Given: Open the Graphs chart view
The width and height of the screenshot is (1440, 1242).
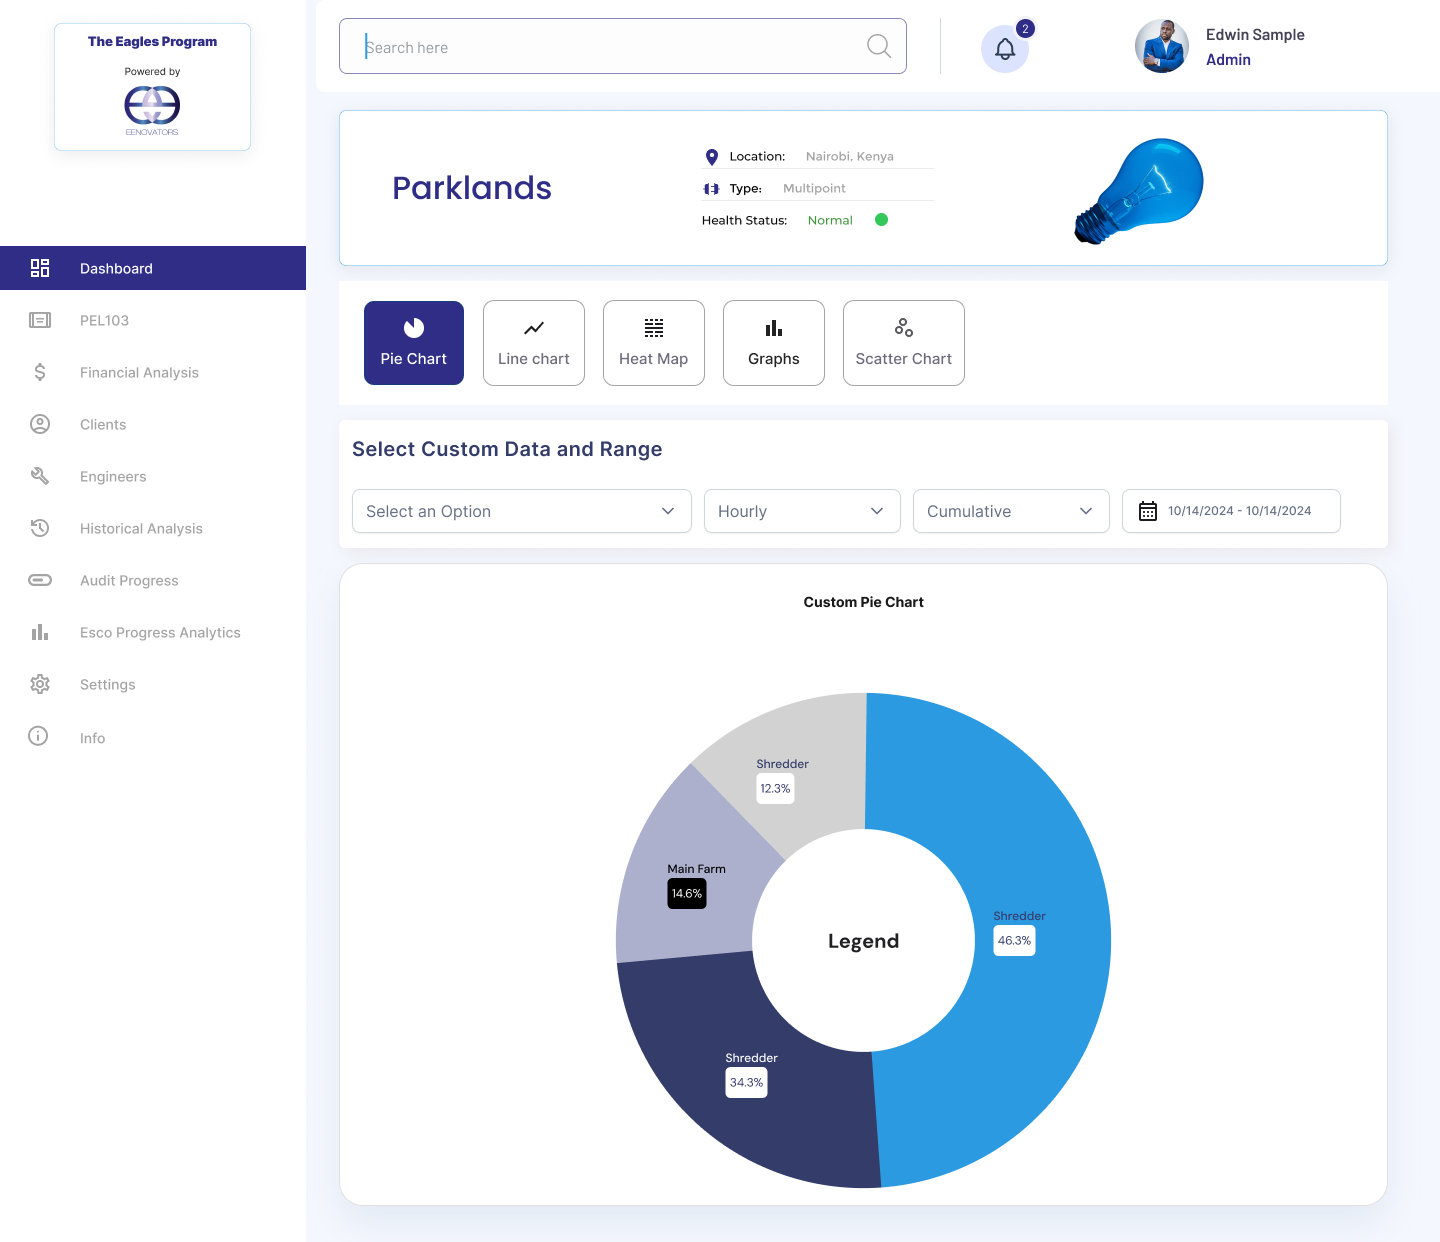Looking at the screenshot, I should pyautogui.click(x=774, y=343).
